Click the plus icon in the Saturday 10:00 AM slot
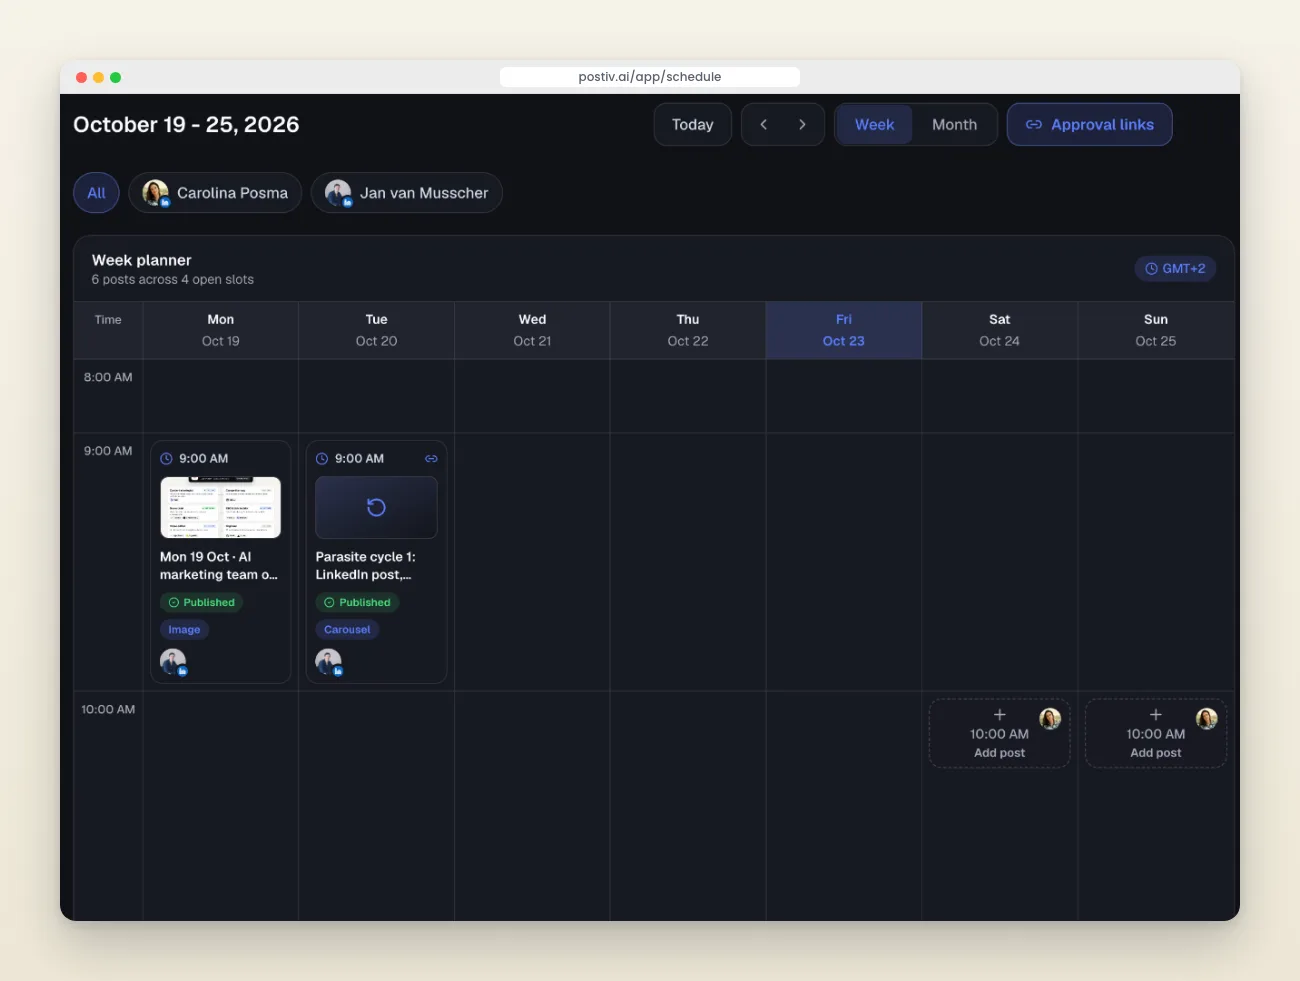The width and height of the screenshot is (1300, 981). click(x=999, y=714)
